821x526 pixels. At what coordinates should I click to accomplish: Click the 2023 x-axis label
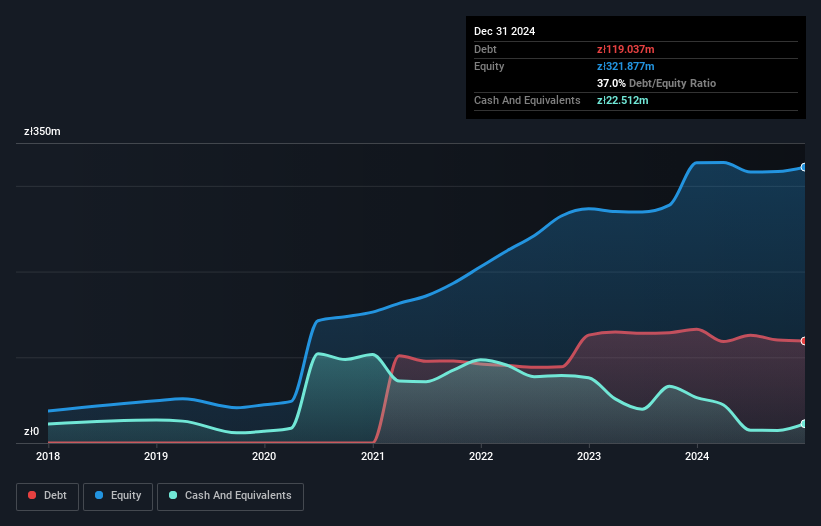click(589, 456)
